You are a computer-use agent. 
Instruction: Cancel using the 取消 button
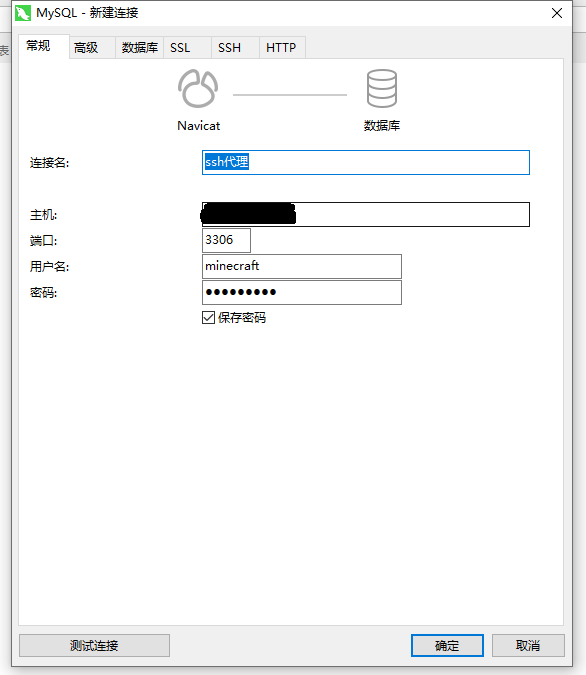pos(528,645)
